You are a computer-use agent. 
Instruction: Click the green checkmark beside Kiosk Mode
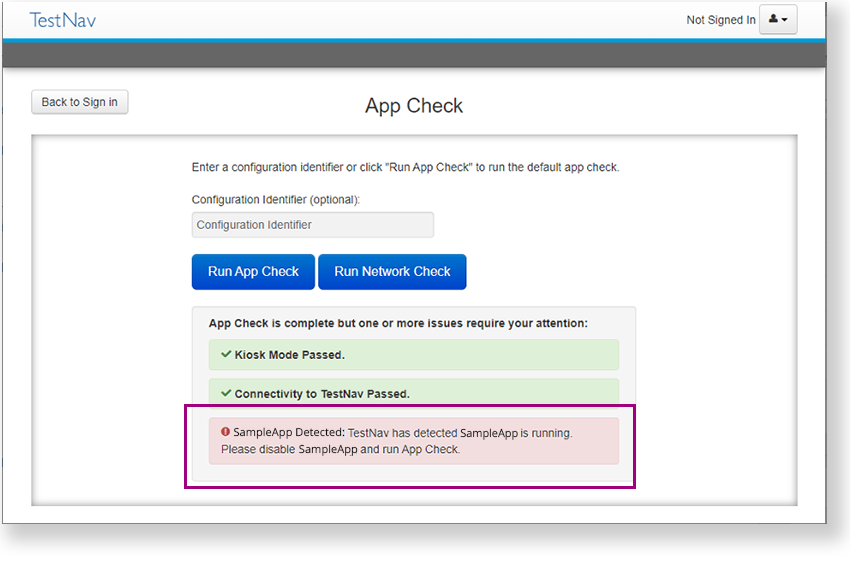(x=226, y=354)
